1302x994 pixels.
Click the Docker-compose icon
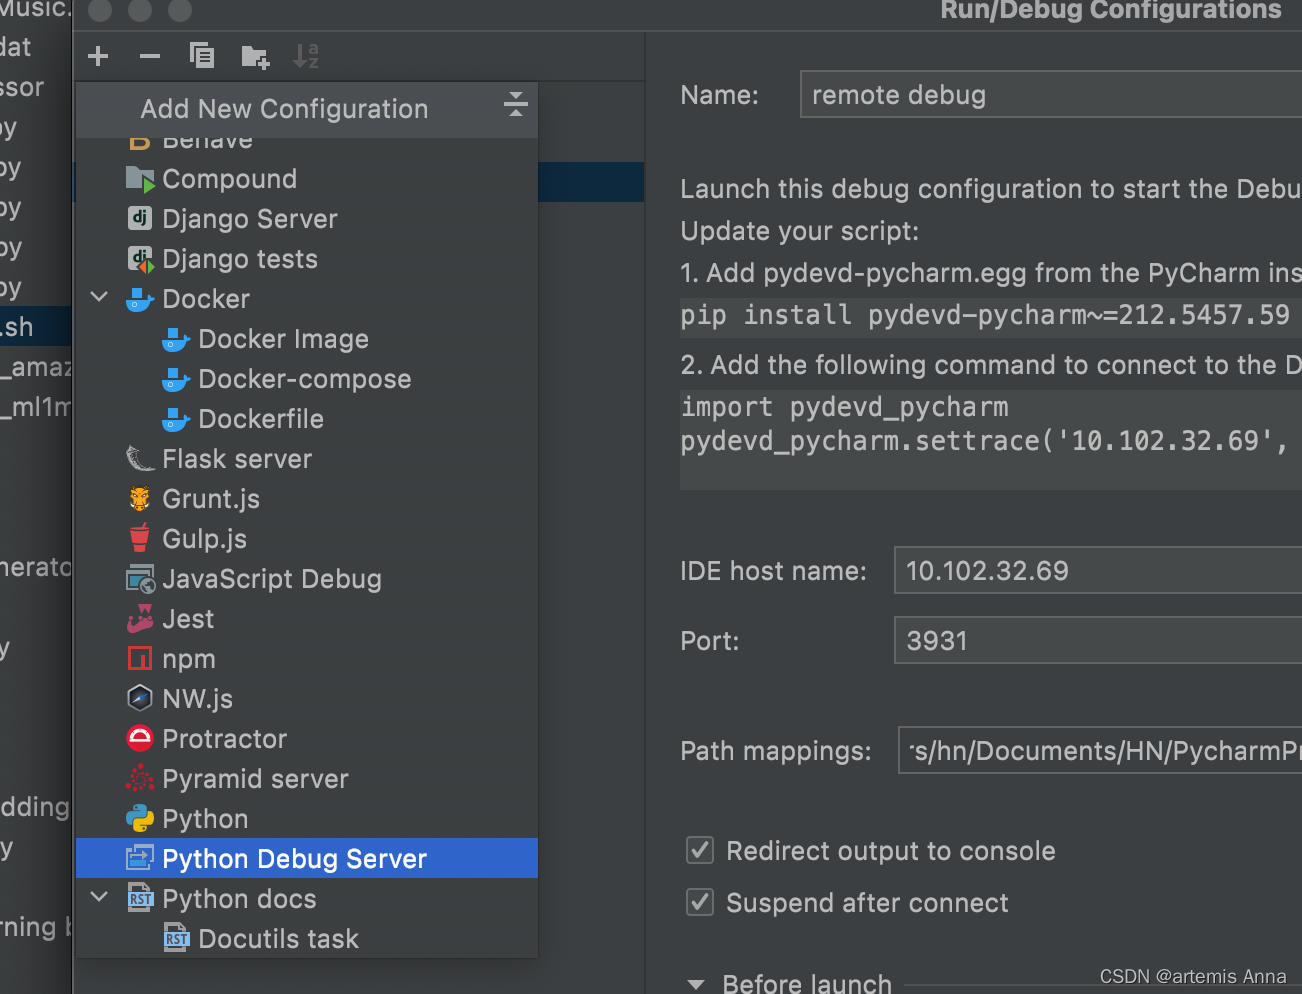click(176, 379)
